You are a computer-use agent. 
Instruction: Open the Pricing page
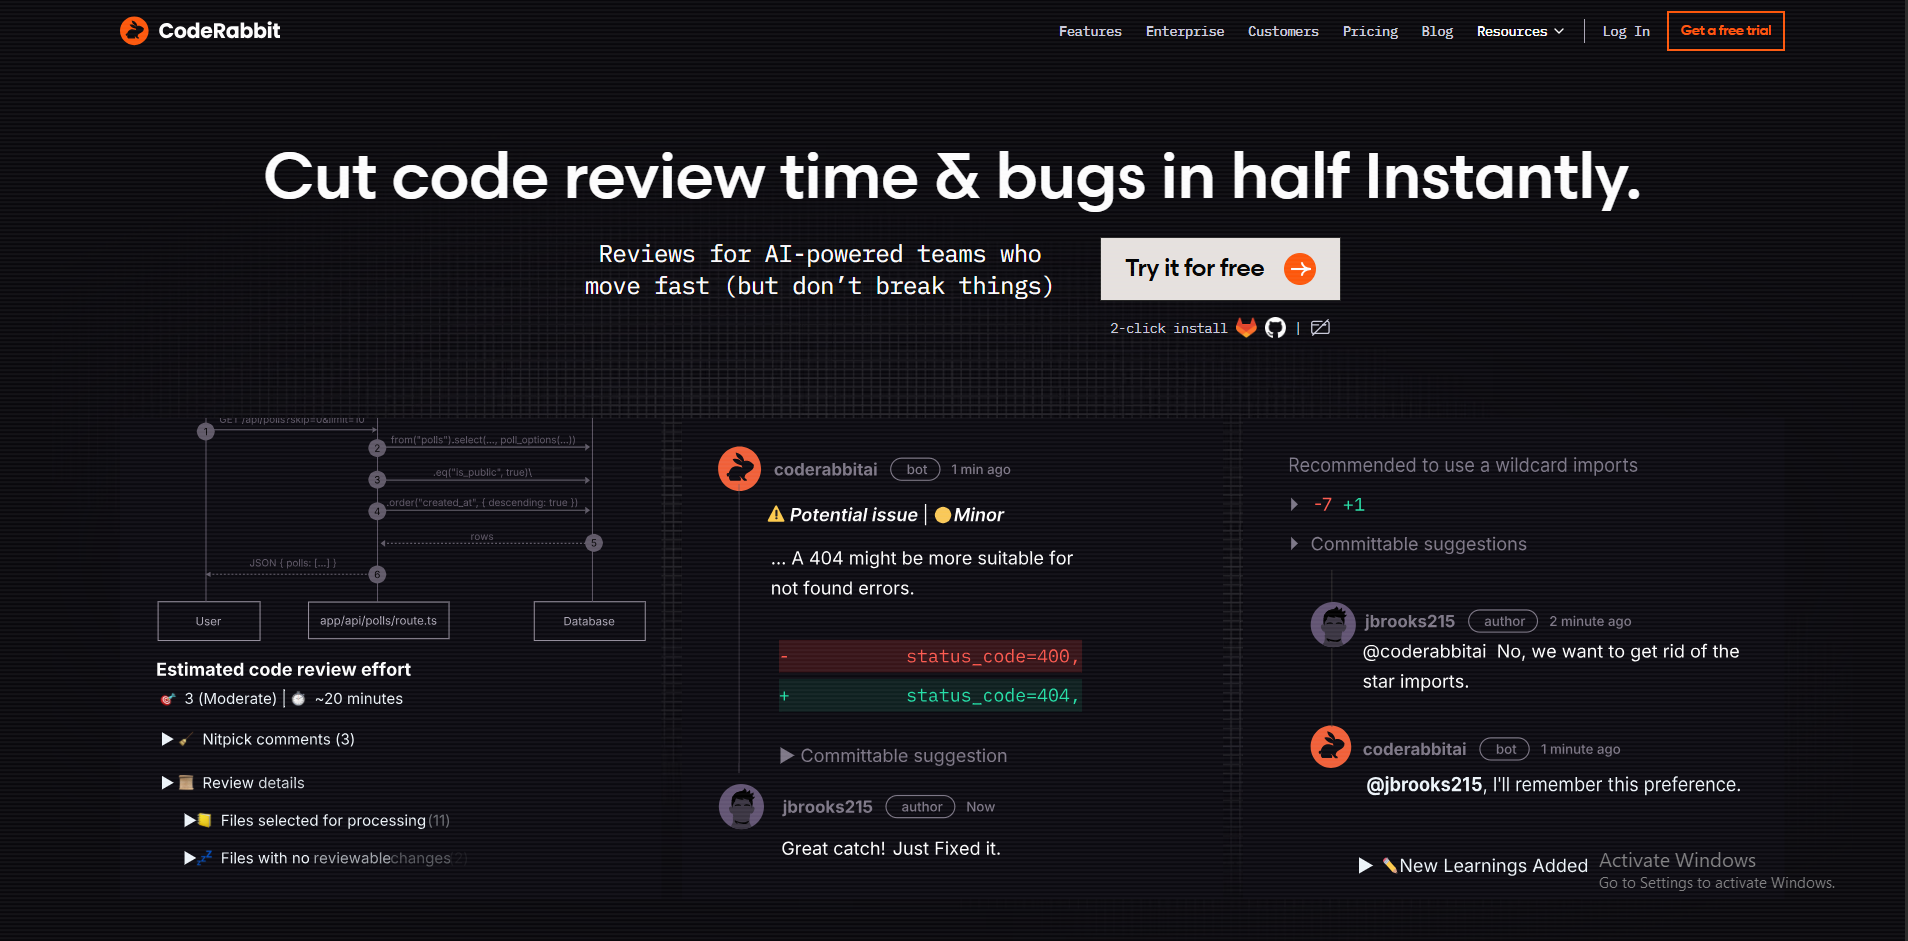click(x=1370, y=31)
